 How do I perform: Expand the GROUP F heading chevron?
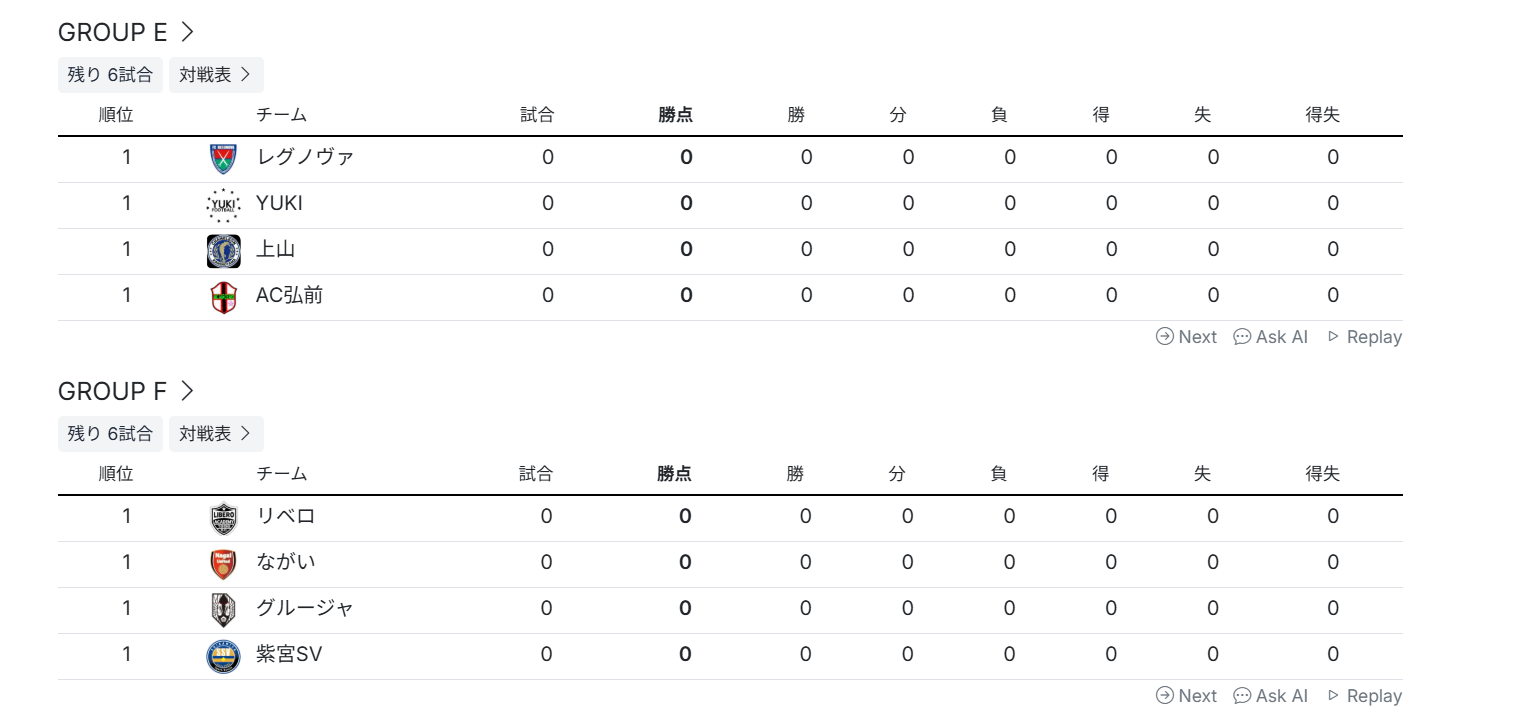point(187,391)
